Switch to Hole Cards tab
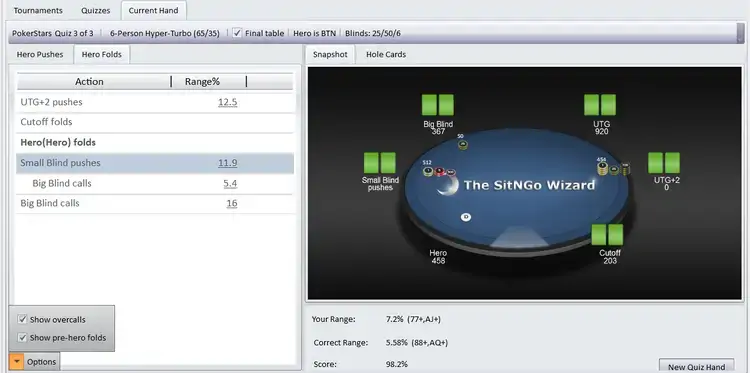Image resolution: width=750 pixels, height=373 pixels. tap(386, 55)
